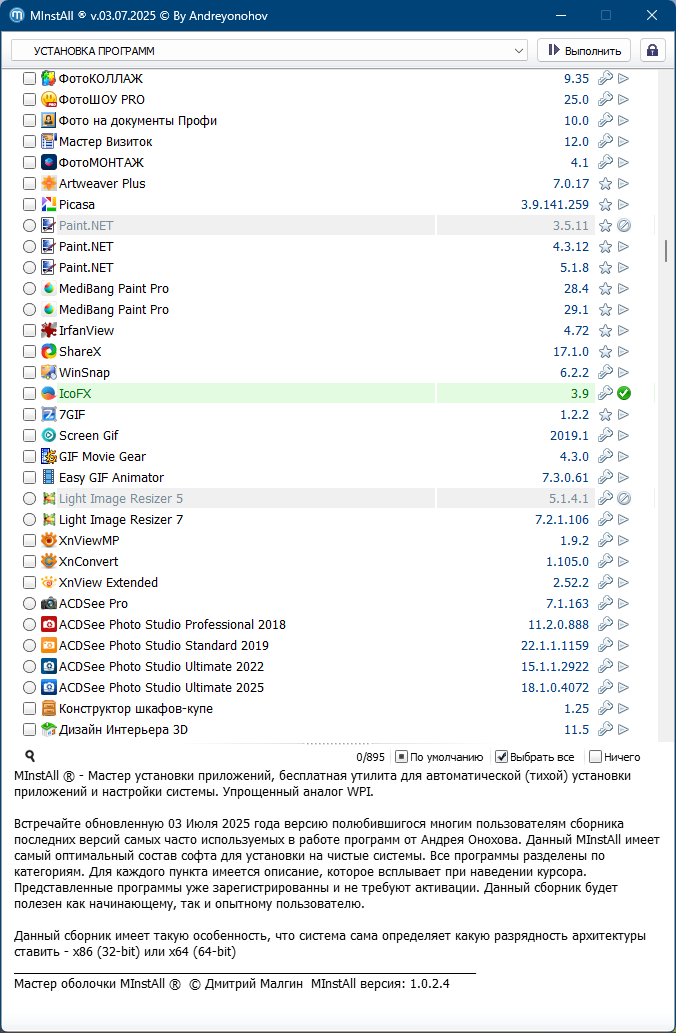
Task: Click the 0/895 counter text
Action: pyautogui.click(x=369, y=758)
